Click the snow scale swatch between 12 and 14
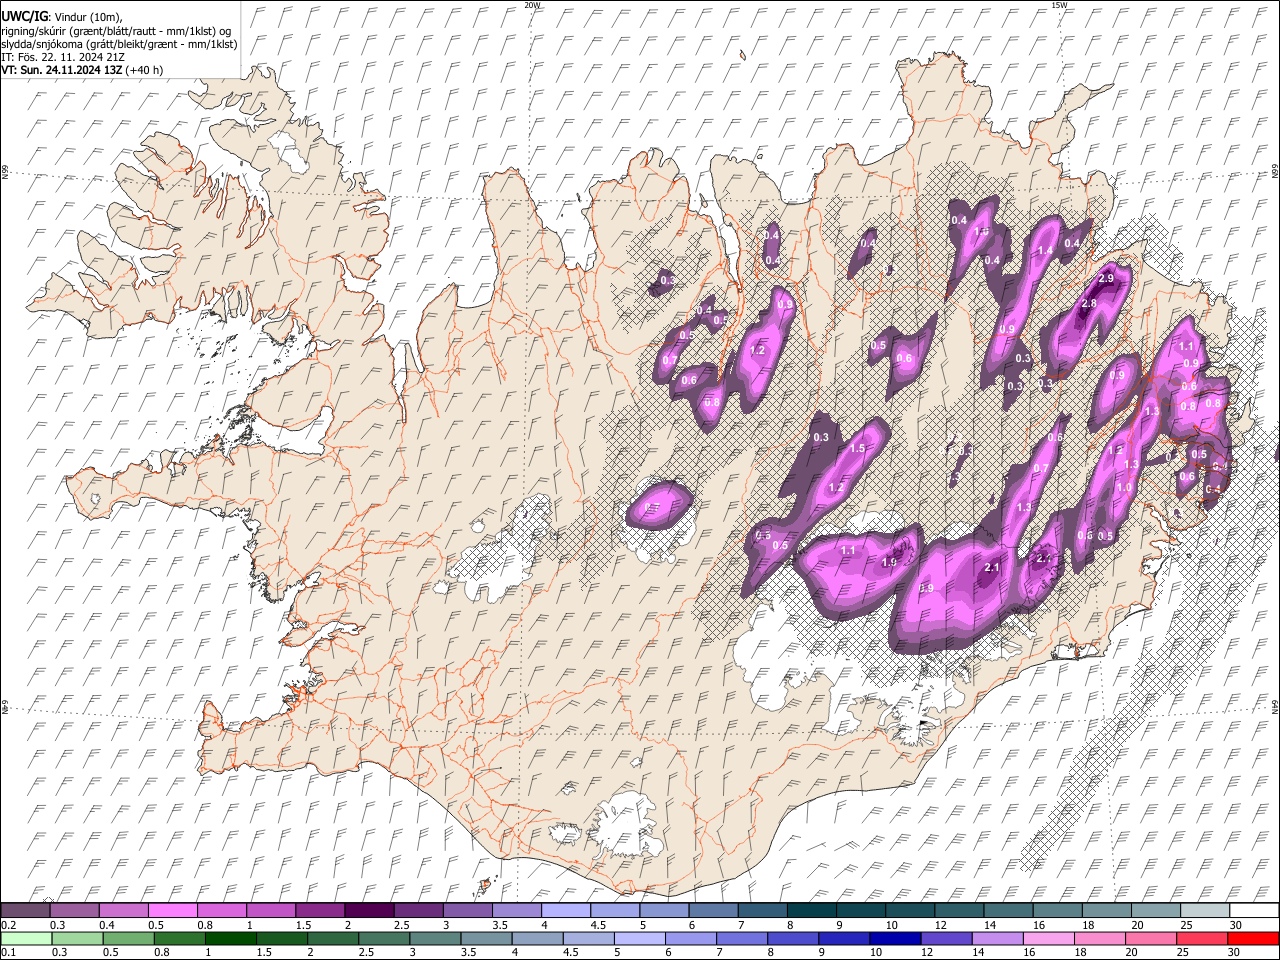The width and height of the screenshot is (1280, 960). [x=957, y=911]
